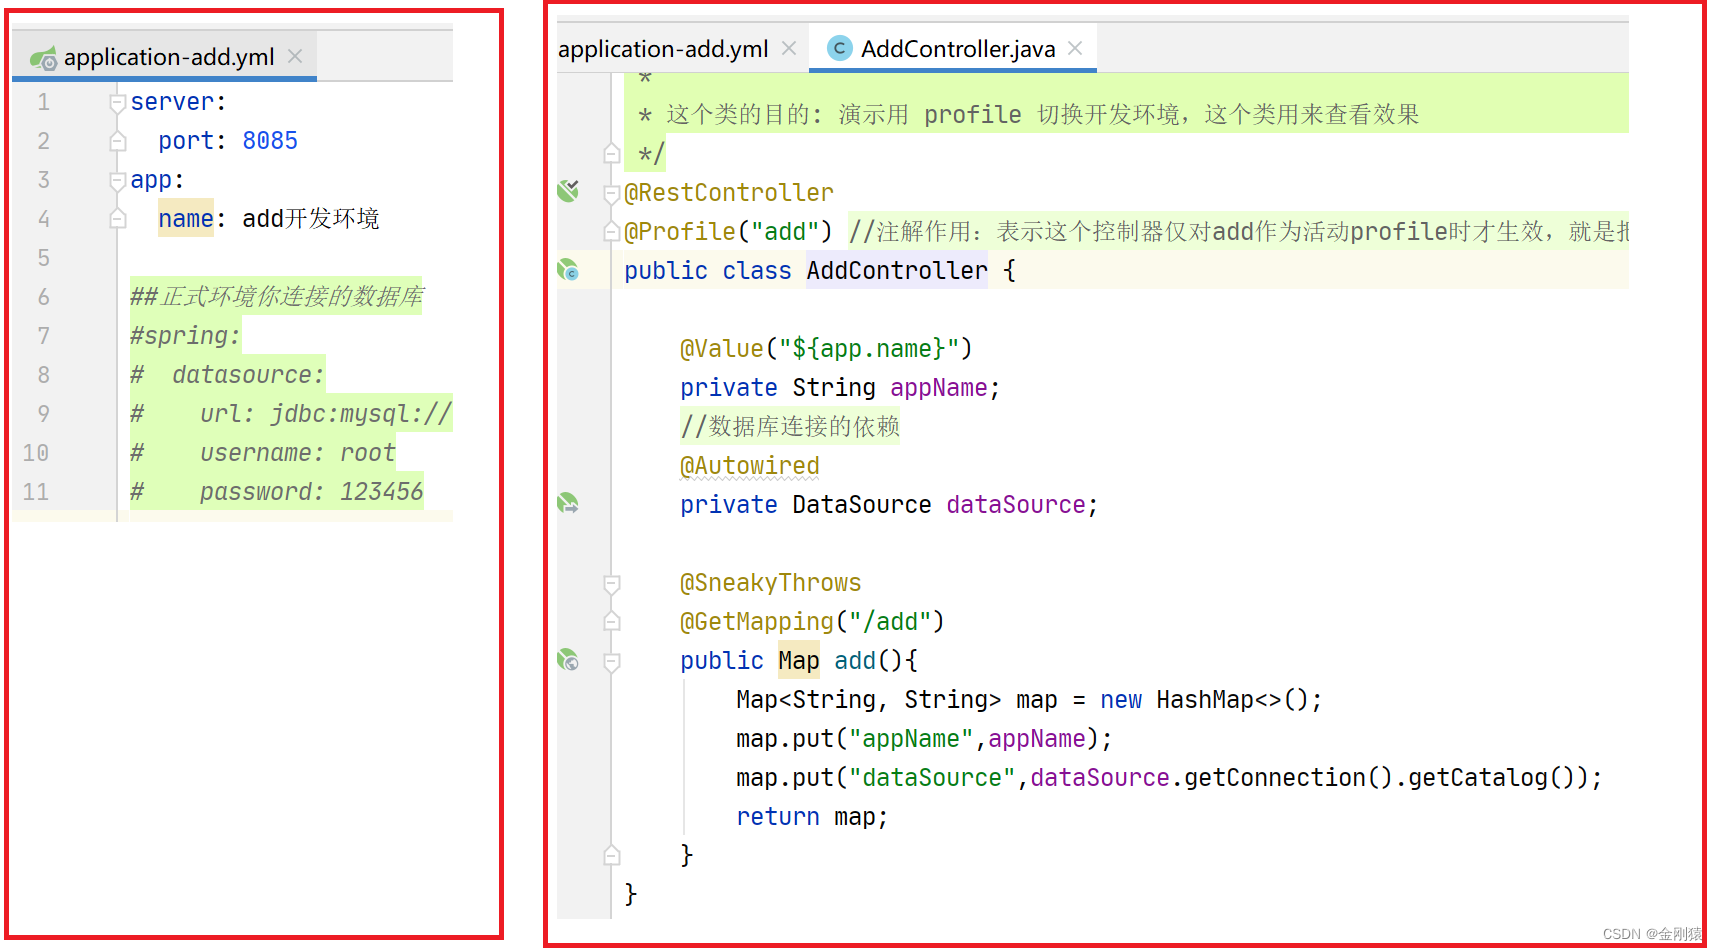Click the commented url: jdbc:mysql:// line
This screenshot has height=951, width=1718.
(x=291, y=414)
